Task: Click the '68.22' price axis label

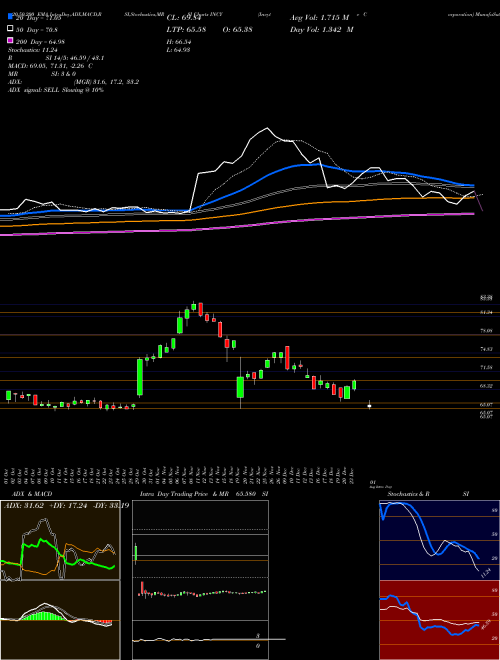Action: tap(486, 386)
